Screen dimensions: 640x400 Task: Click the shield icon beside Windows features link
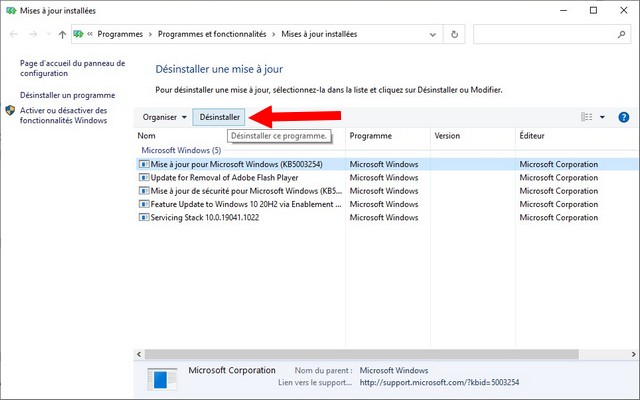[x=10, y=110]
